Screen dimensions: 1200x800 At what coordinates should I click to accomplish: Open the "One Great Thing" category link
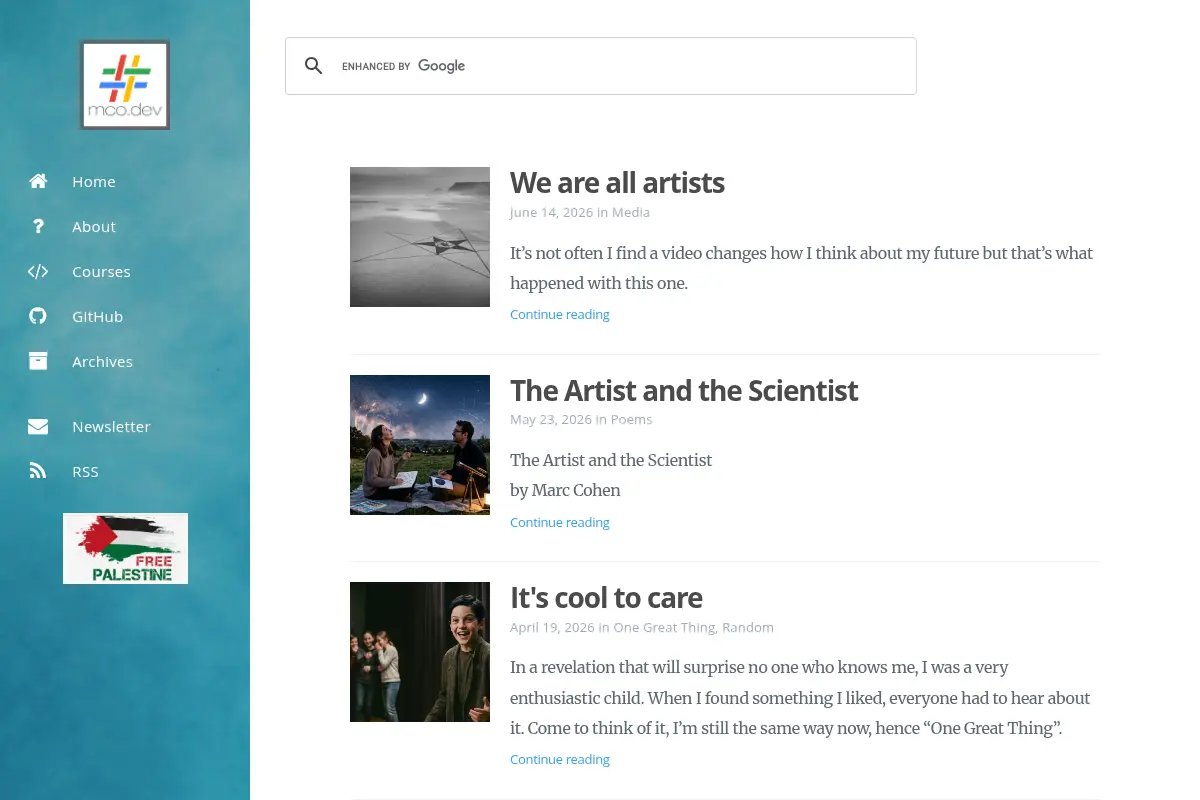tap(664, 627)
